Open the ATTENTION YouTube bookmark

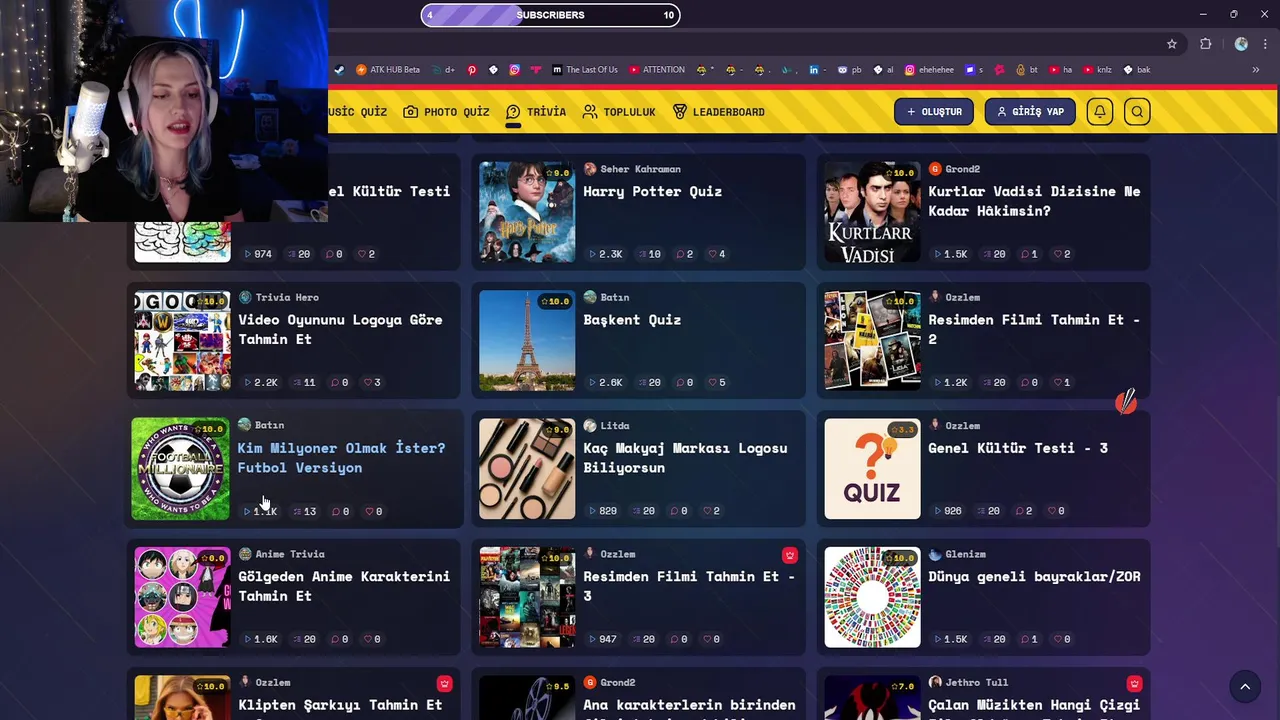coord(657,70)
